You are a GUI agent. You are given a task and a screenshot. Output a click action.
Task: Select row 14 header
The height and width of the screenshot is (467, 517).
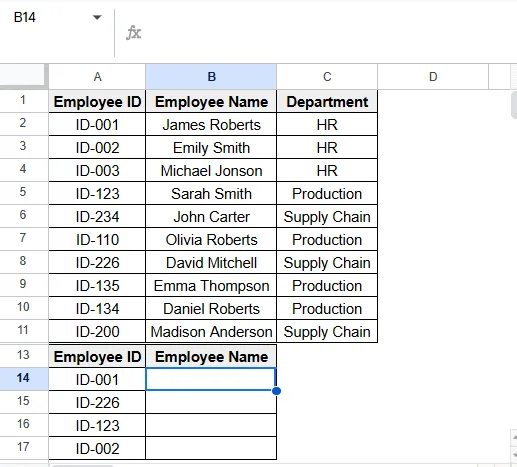(x=23, y=378)
